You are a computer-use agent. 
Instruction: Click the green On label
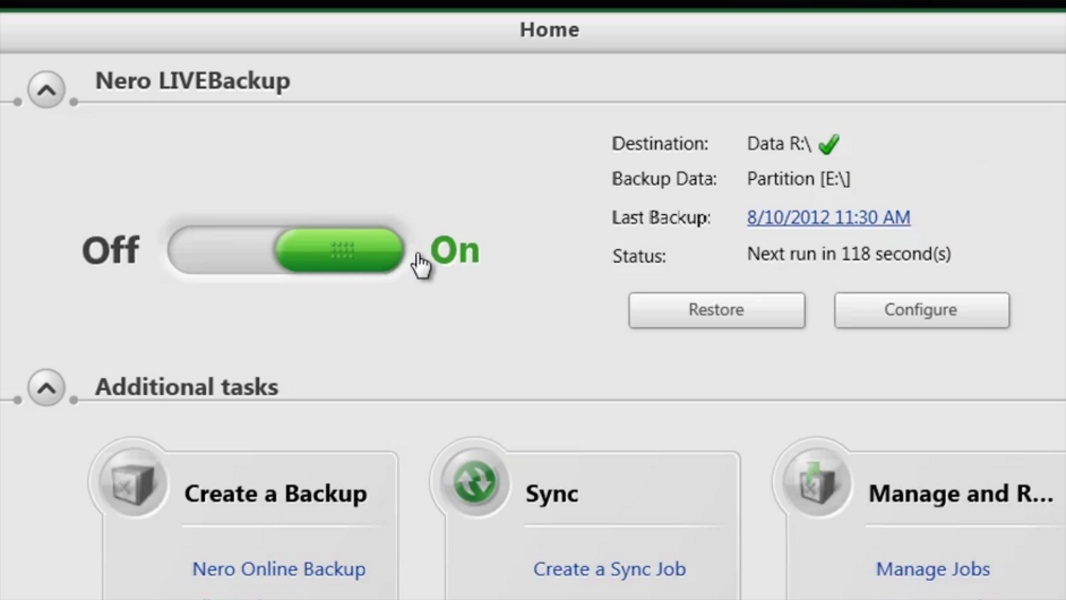click(455, 250)
